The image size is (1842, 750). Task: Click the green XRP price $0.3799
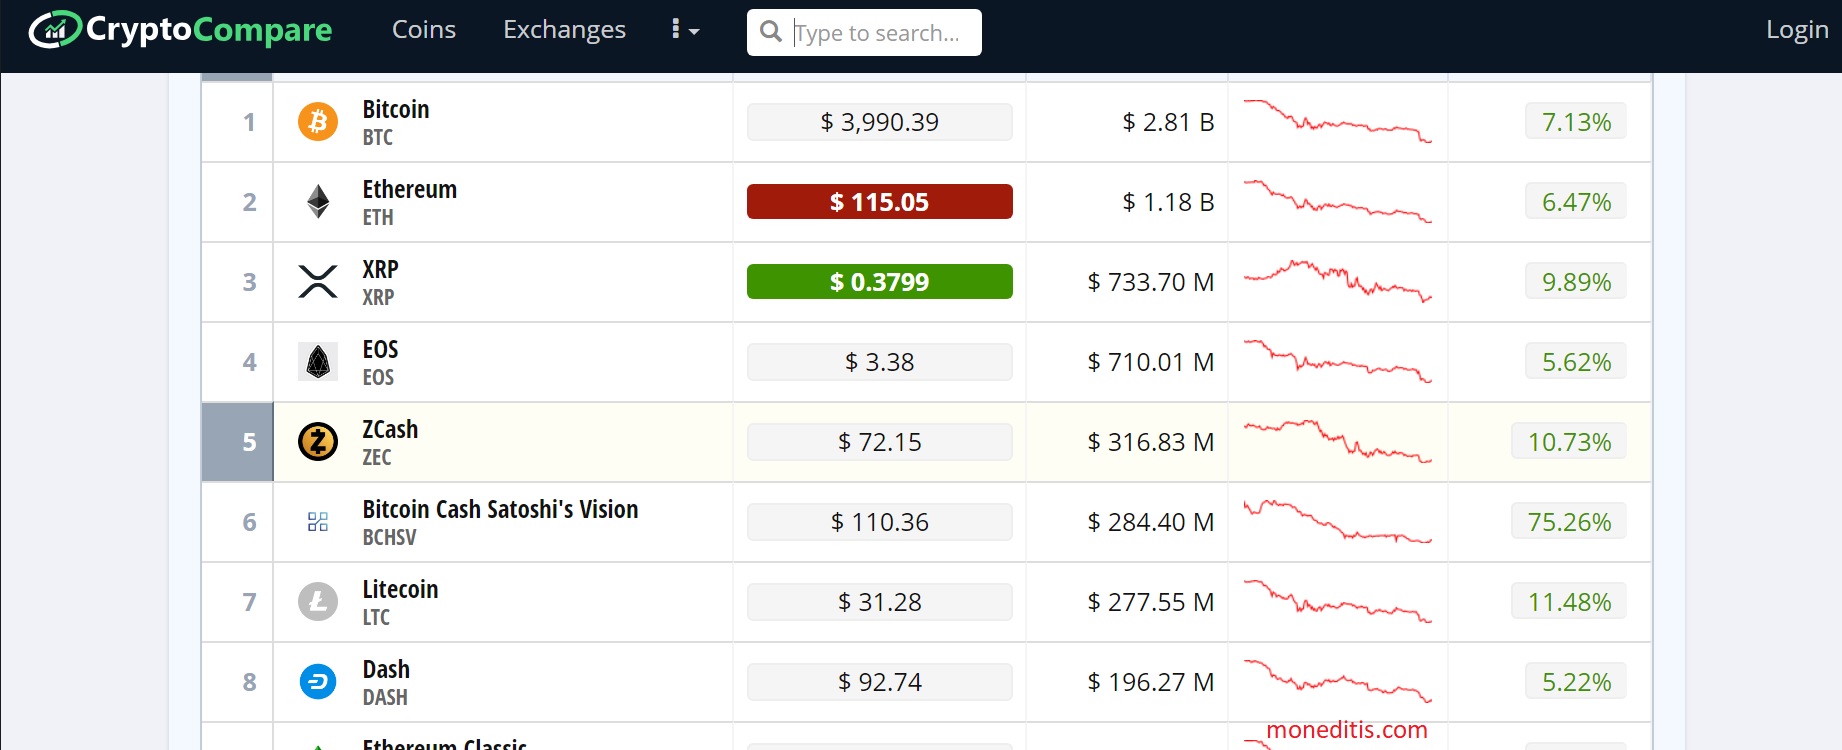[879, 282]
